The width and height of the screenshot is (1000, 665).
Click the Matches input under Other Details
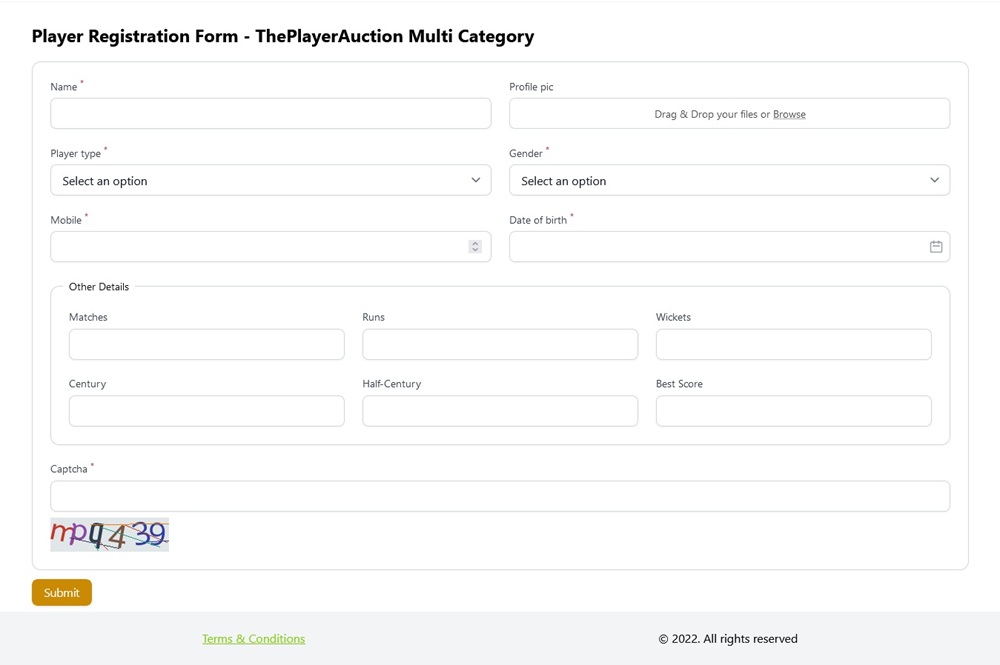click(x=206, y=344)
